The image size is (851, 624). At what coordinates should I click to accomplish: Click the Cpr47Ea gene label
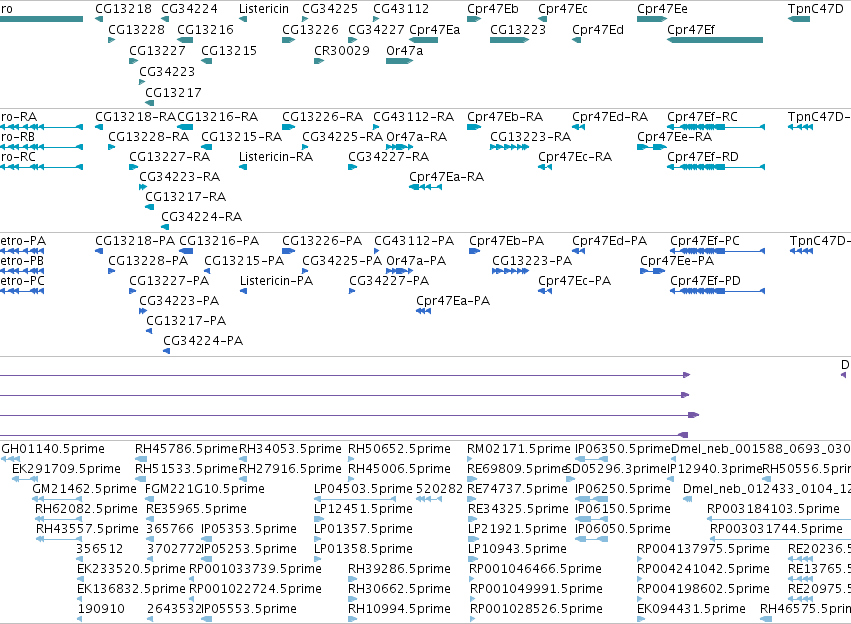tap(435, 29)
